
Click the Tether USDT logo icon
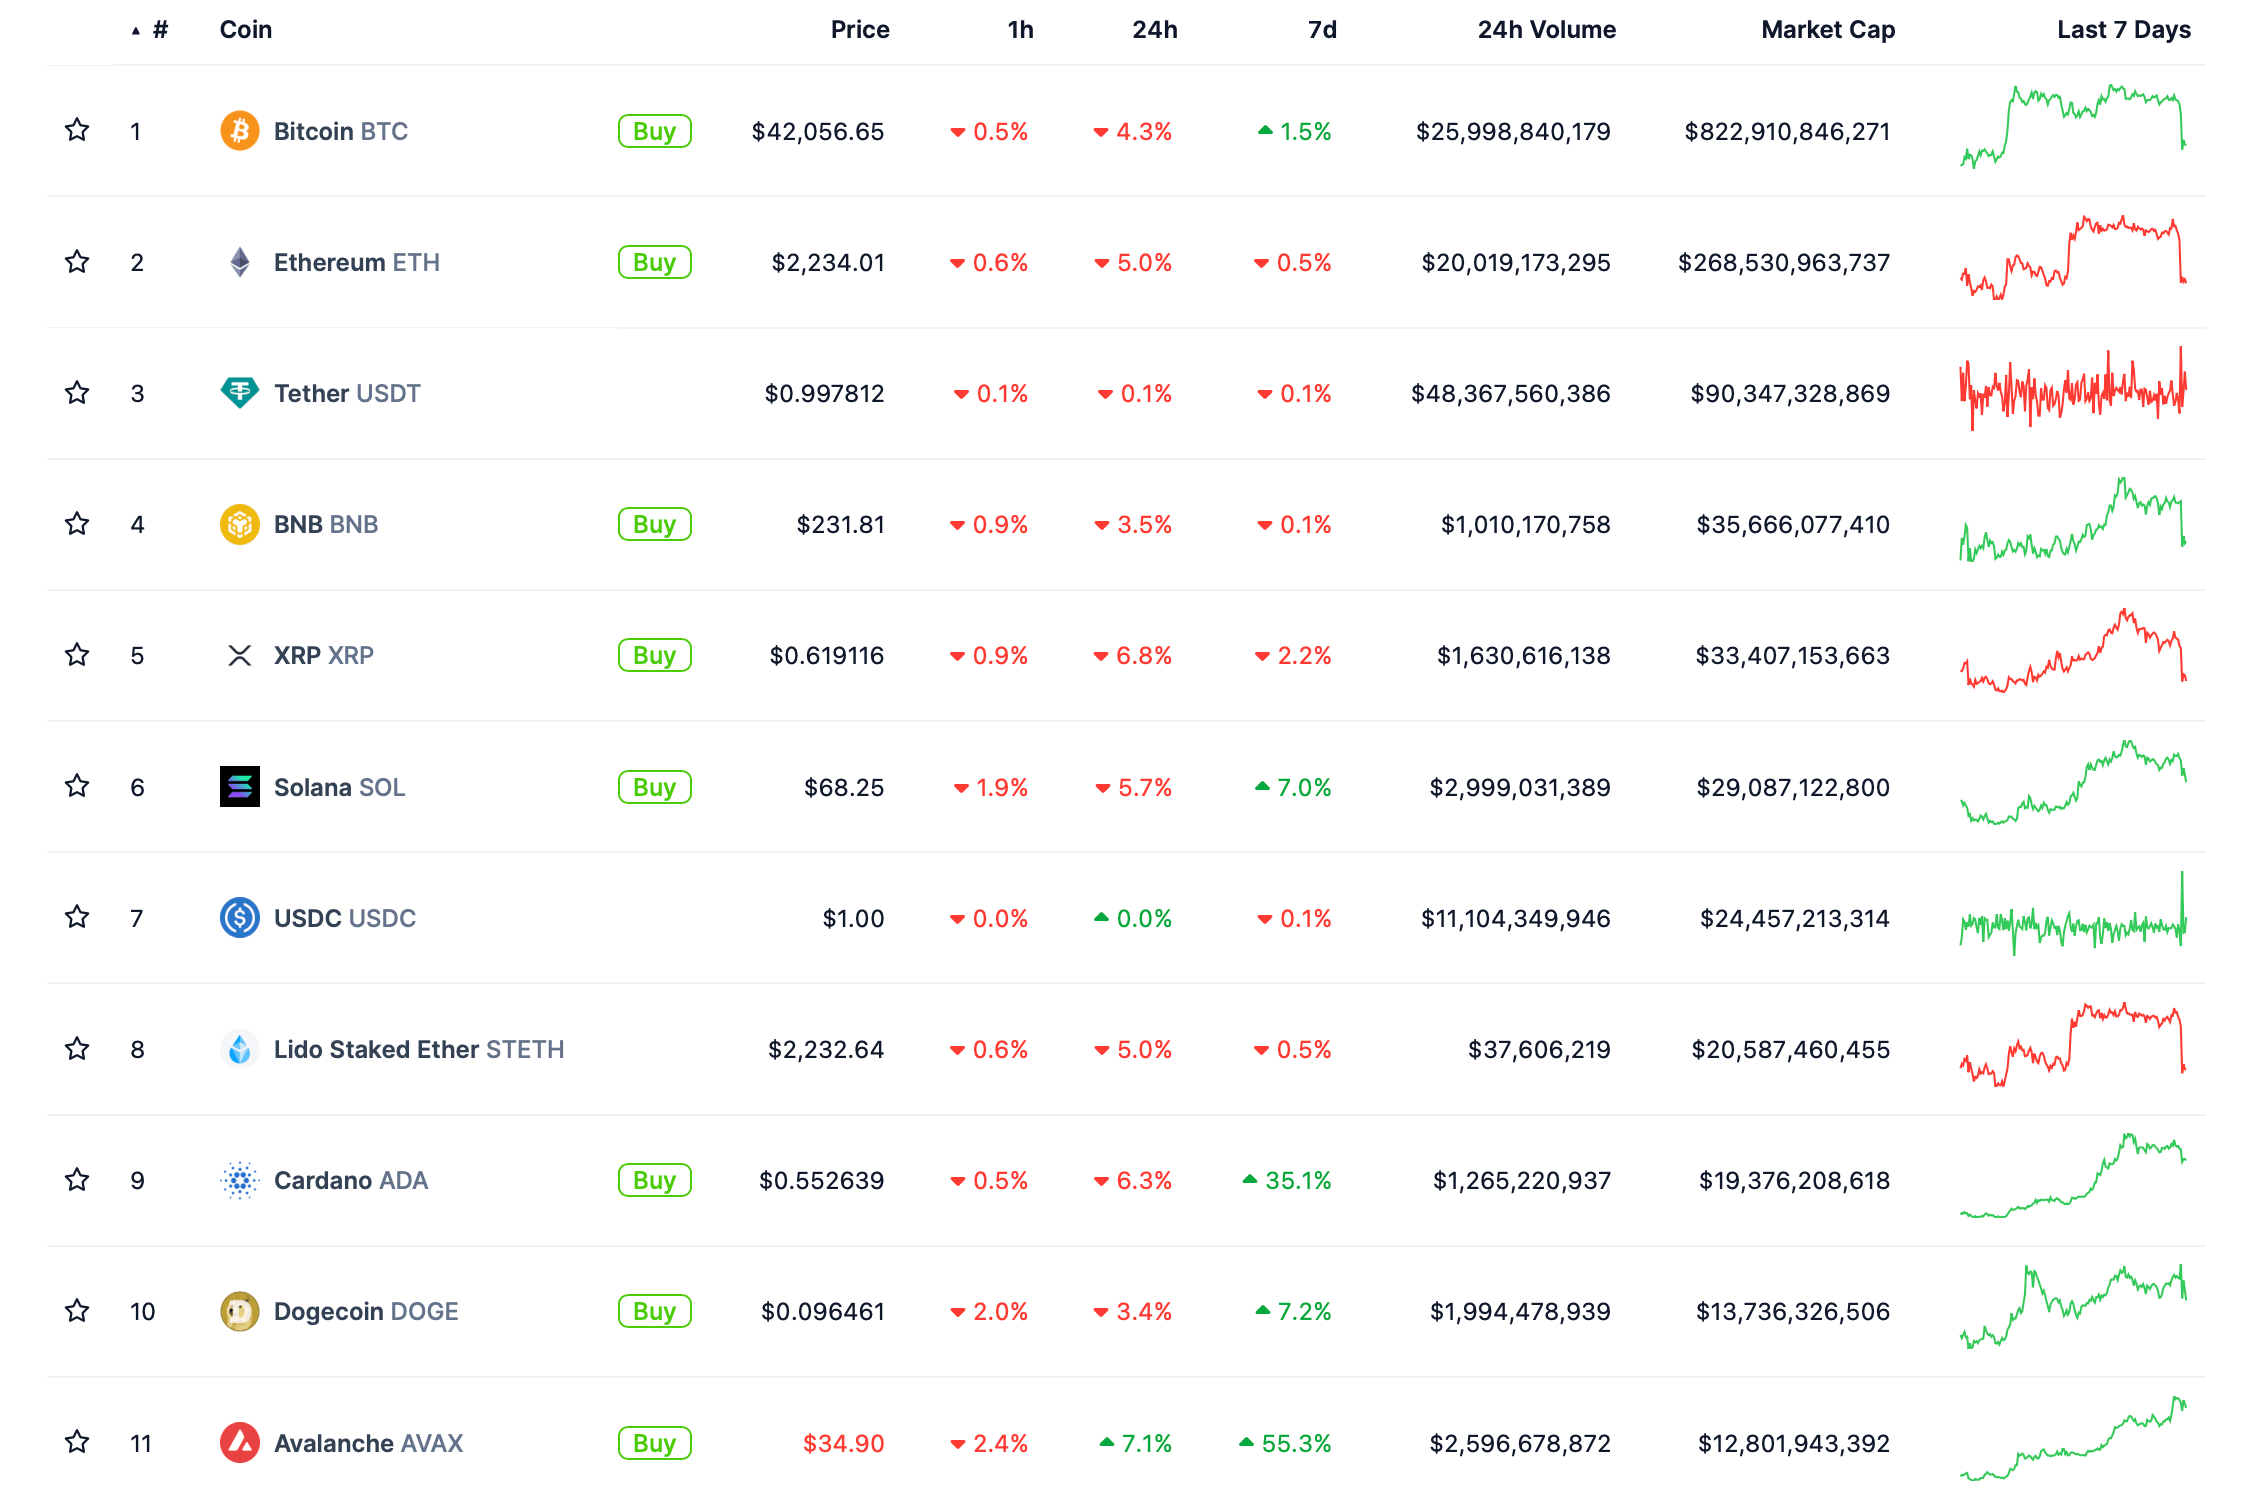[x=239, y=393]
